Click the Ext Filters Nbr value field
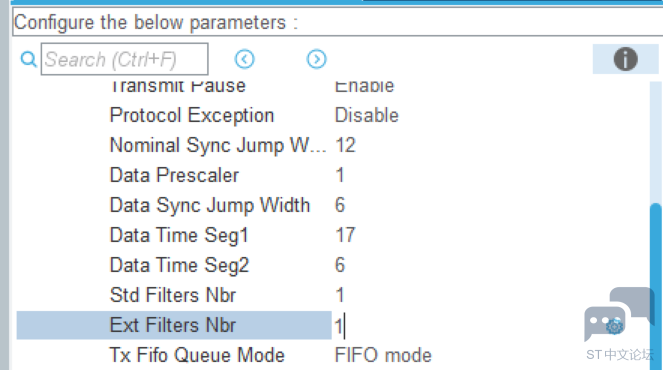 pos(490,326)
